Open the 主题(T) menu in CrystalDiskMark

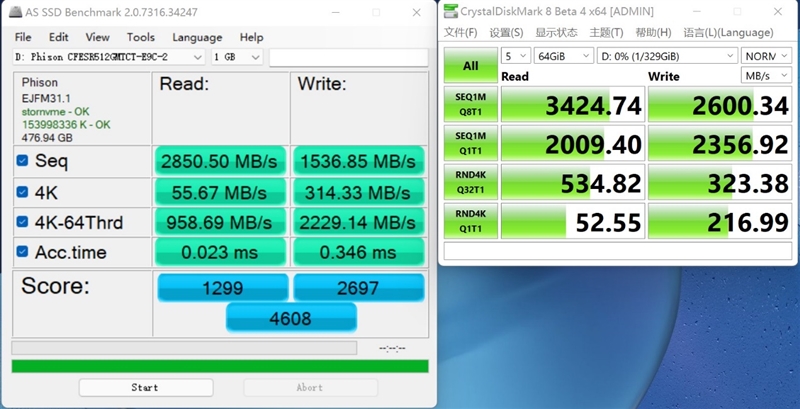click(606, 33)
